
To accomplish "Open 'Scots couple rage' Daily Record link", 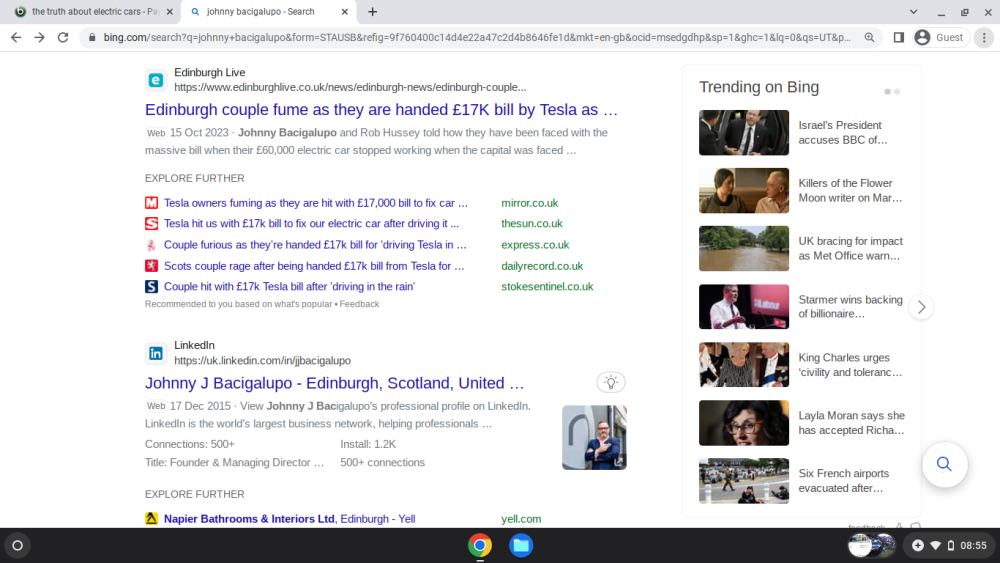I will pos(314,266).
